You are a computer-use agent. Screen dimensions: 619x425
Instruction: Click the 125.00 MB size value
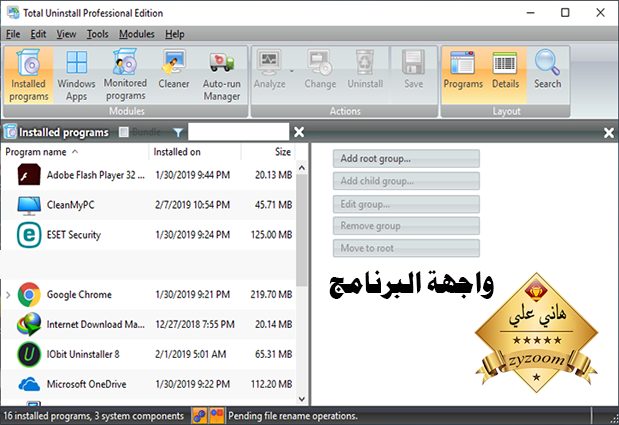(x=272, y=235)
